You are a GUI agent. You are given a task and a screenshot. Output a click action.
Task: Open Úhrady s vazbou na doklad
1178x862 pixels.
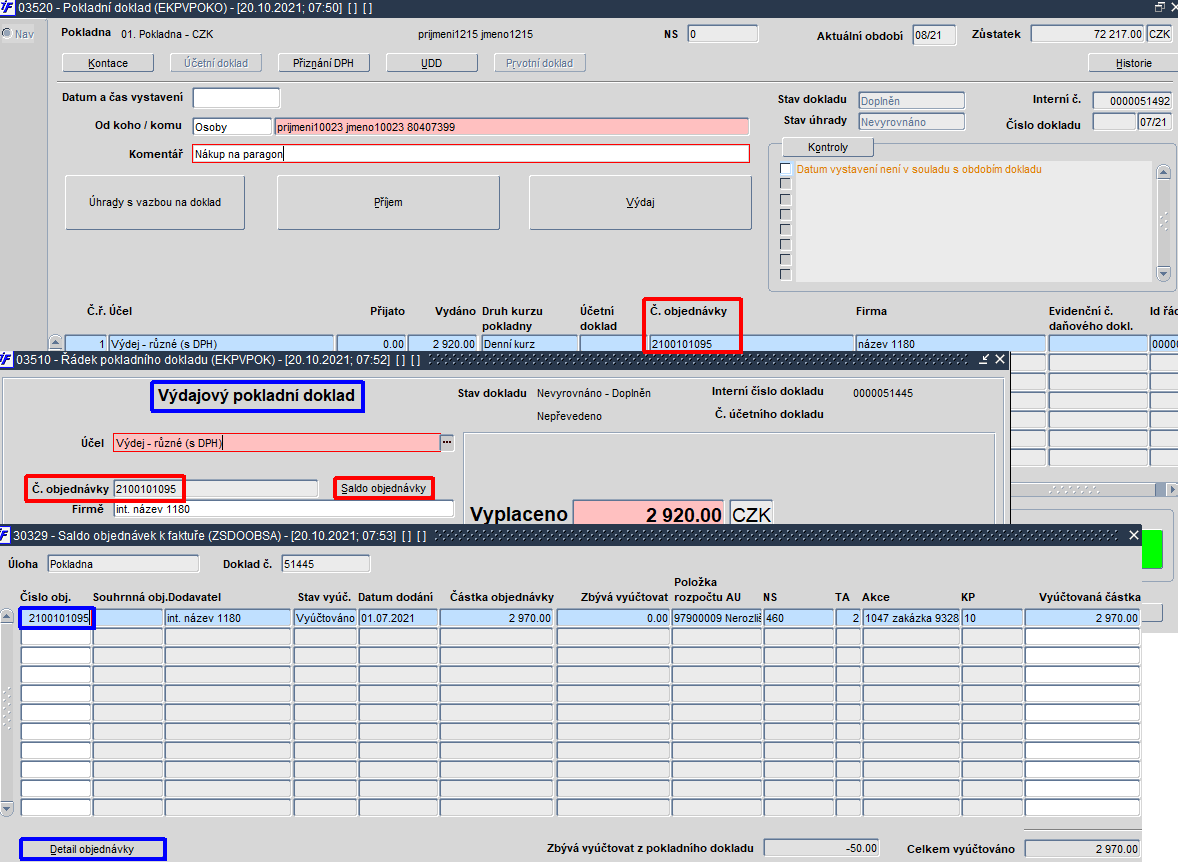point(155,202)
